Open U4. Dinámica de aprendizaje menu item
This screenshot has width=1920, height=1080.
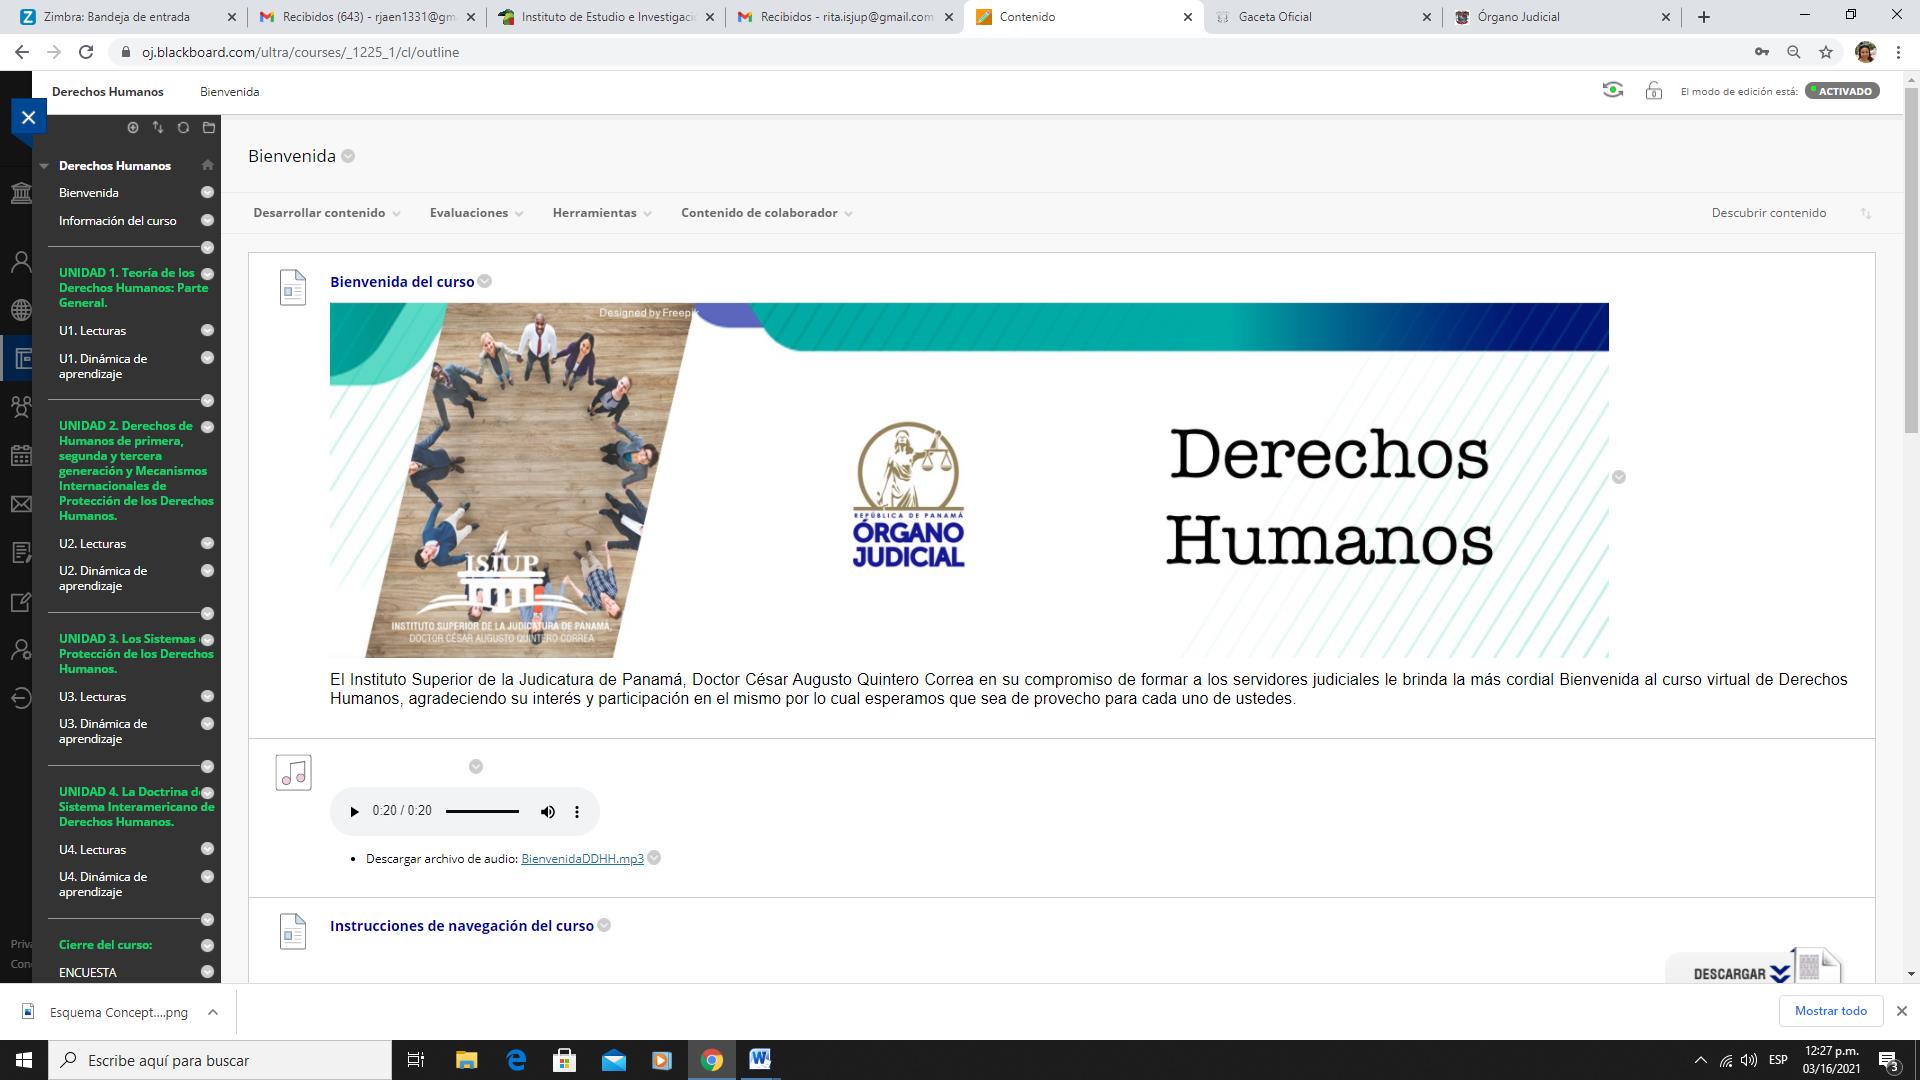[103, 884]
